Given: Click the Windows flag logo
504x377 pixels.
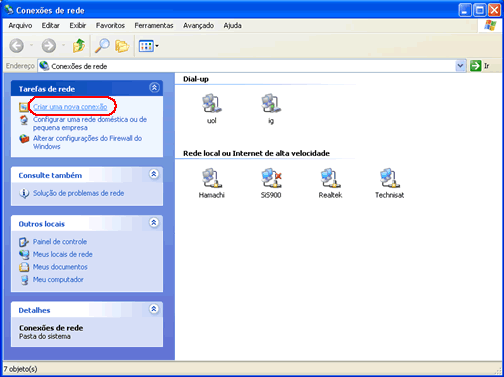Looking at the screenshot, I should tap(490, 25).
